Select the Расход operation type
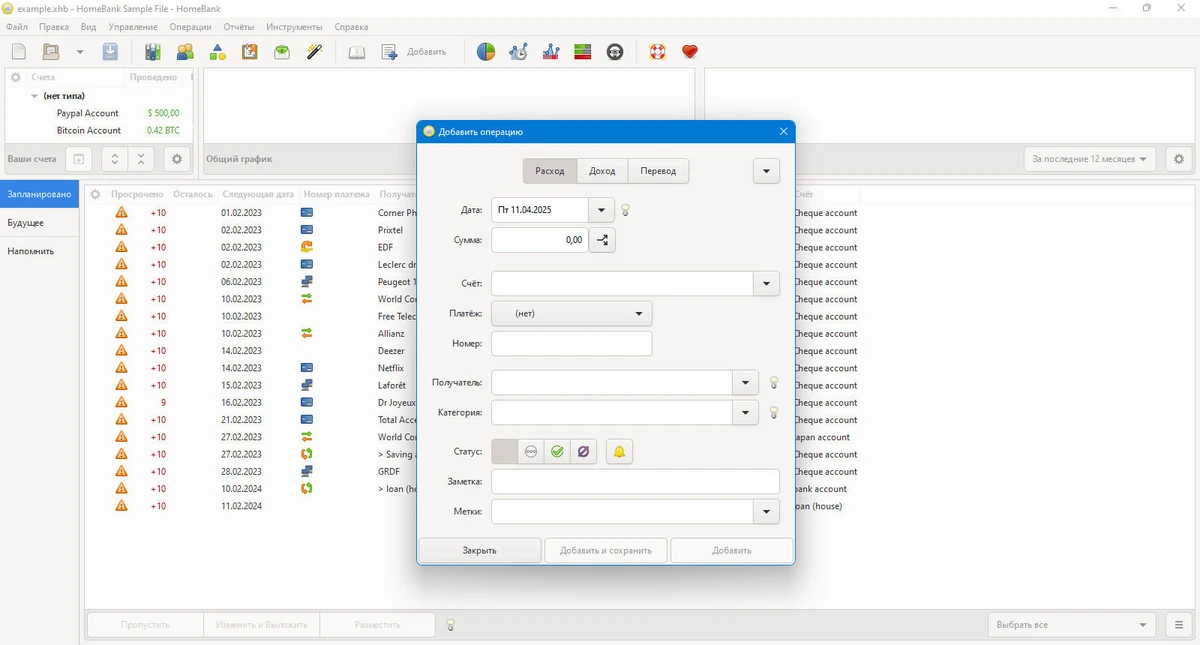This screenshot has height=645, width=1200. [549, 171]
